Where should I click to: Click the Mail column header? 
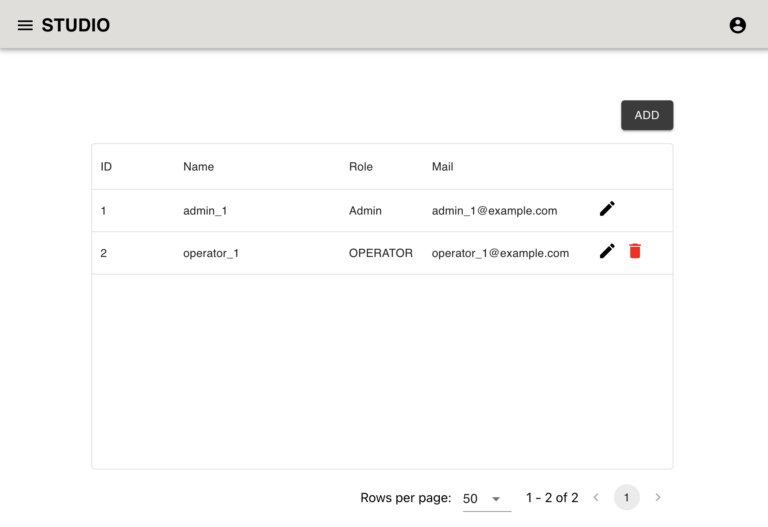(442, 167)
